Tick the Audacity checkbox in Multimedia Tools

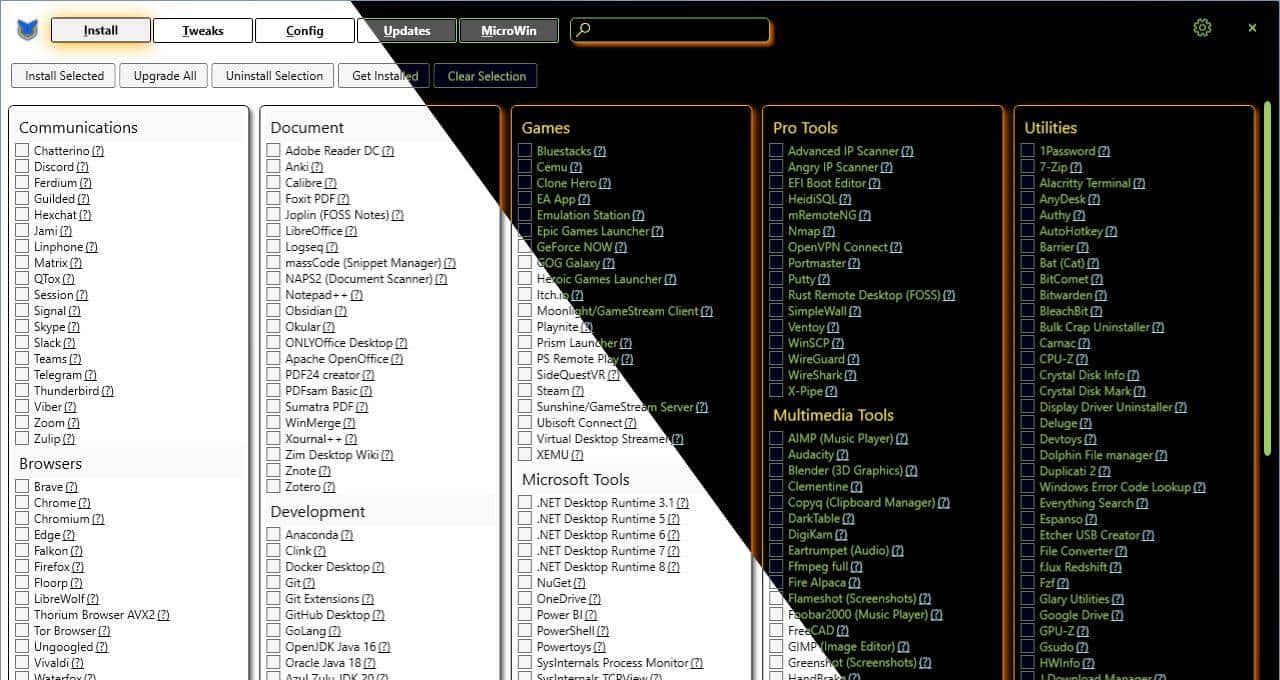(x=776, y=455)
